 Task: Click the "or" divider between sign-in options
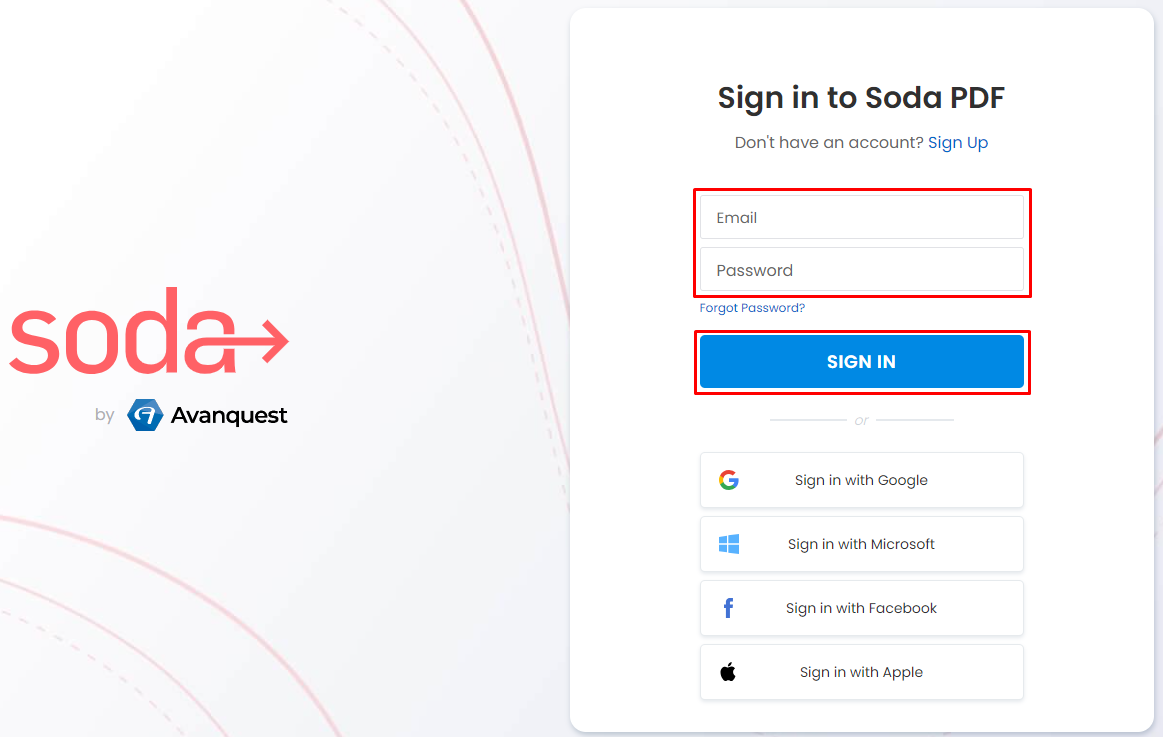(x=861, y=420)
